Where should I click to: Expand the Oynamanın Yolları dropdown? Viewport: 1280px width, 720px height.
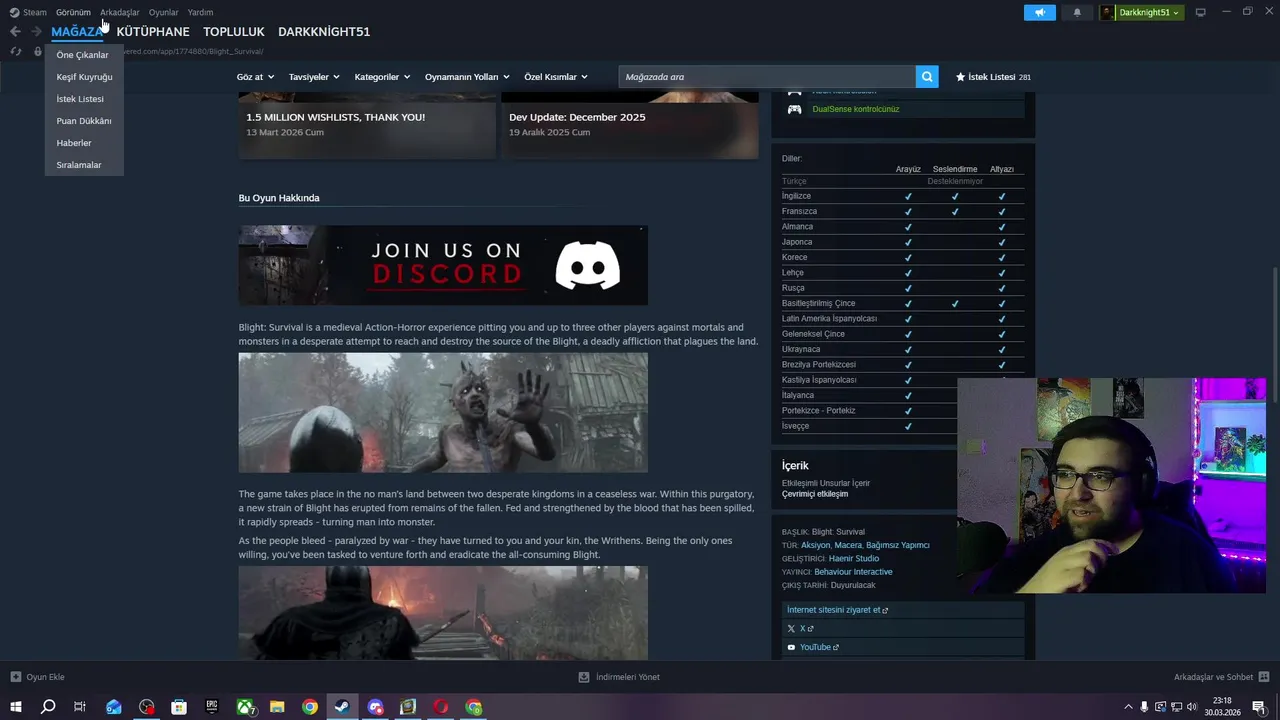pos(467,76)
